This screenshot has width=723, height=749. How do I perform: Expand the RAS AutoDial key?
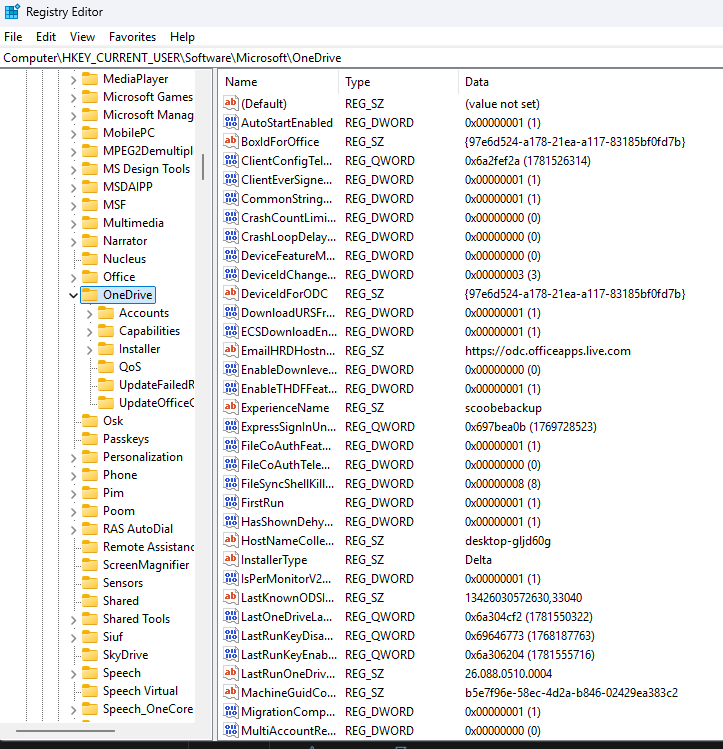[73, 530]
